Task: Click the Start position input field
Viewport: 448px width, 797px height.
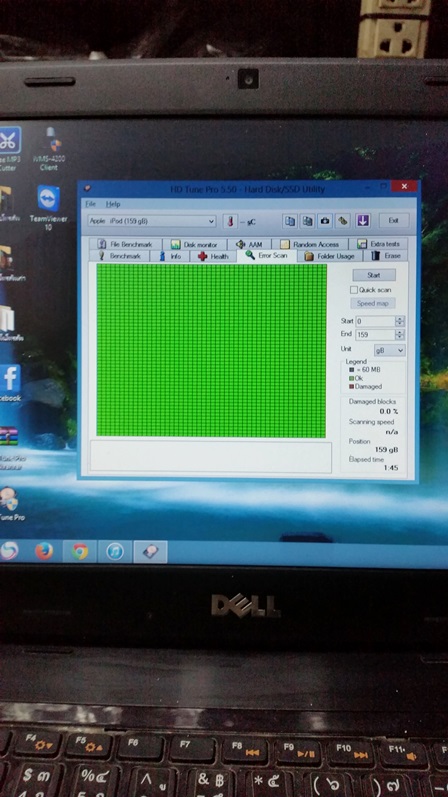Action: (376, 321)
